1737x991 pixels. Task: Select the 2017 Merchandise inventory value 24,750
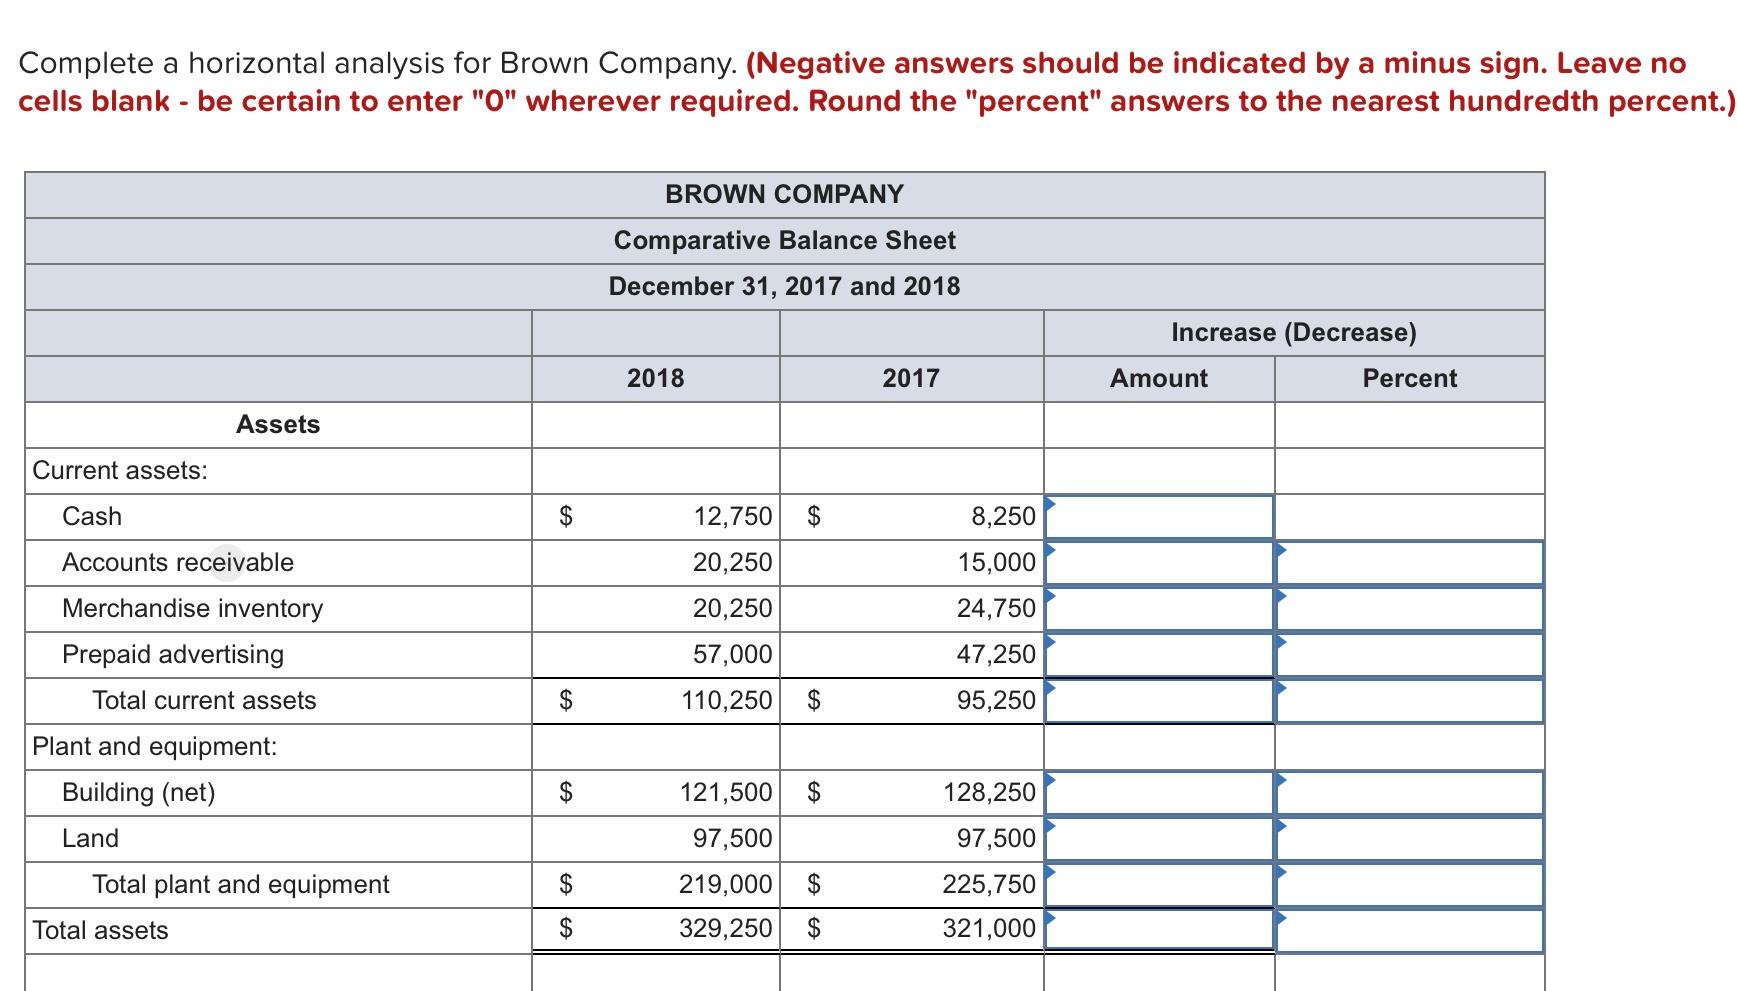[997, 609]
